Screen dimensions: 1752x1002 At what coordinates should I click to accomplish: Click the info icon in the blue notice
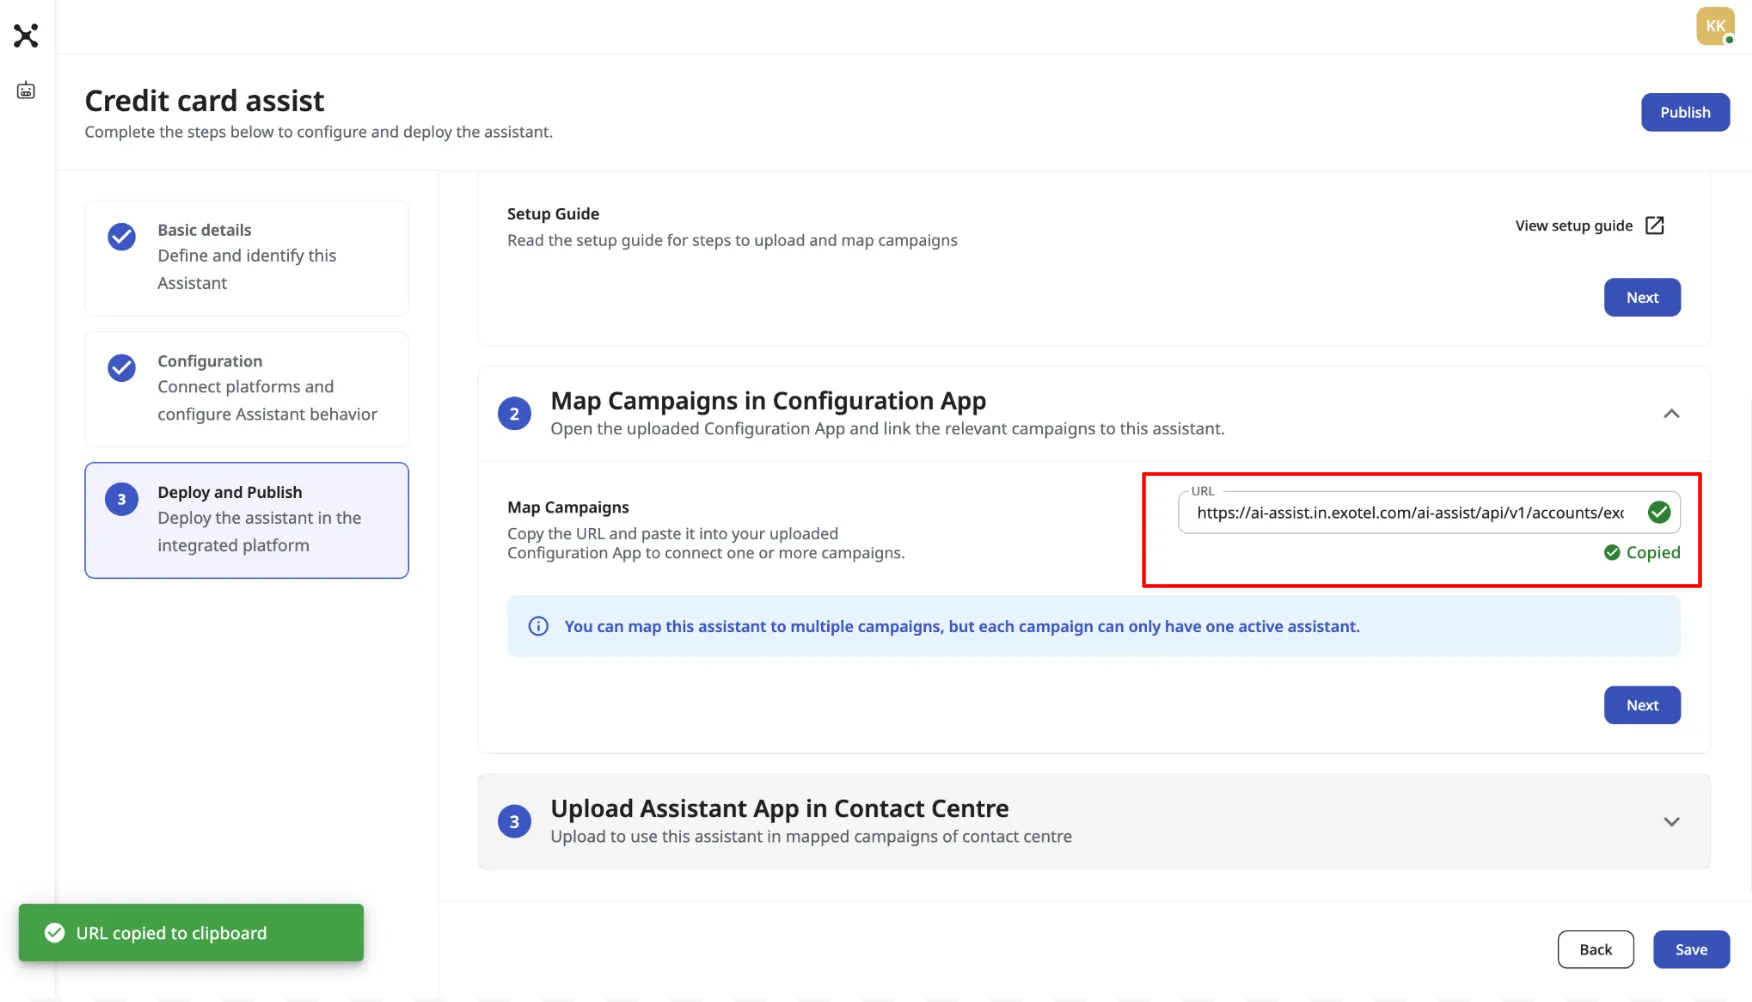click(538, 626)
